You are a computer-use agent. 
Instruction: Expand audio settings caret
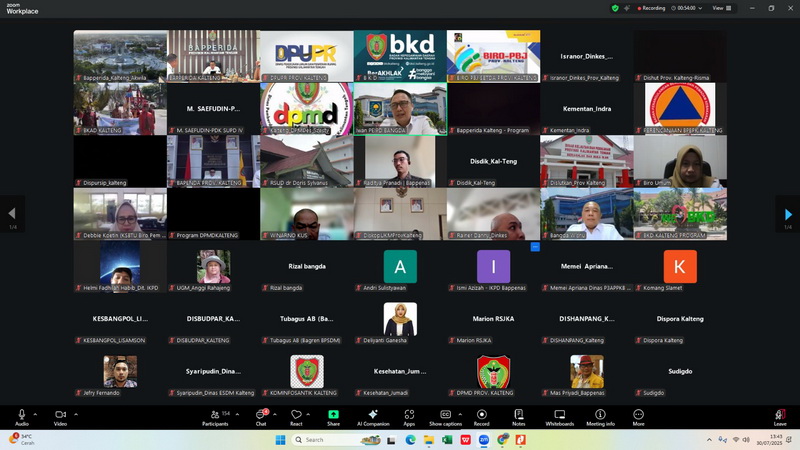click(x=35, y=414)
